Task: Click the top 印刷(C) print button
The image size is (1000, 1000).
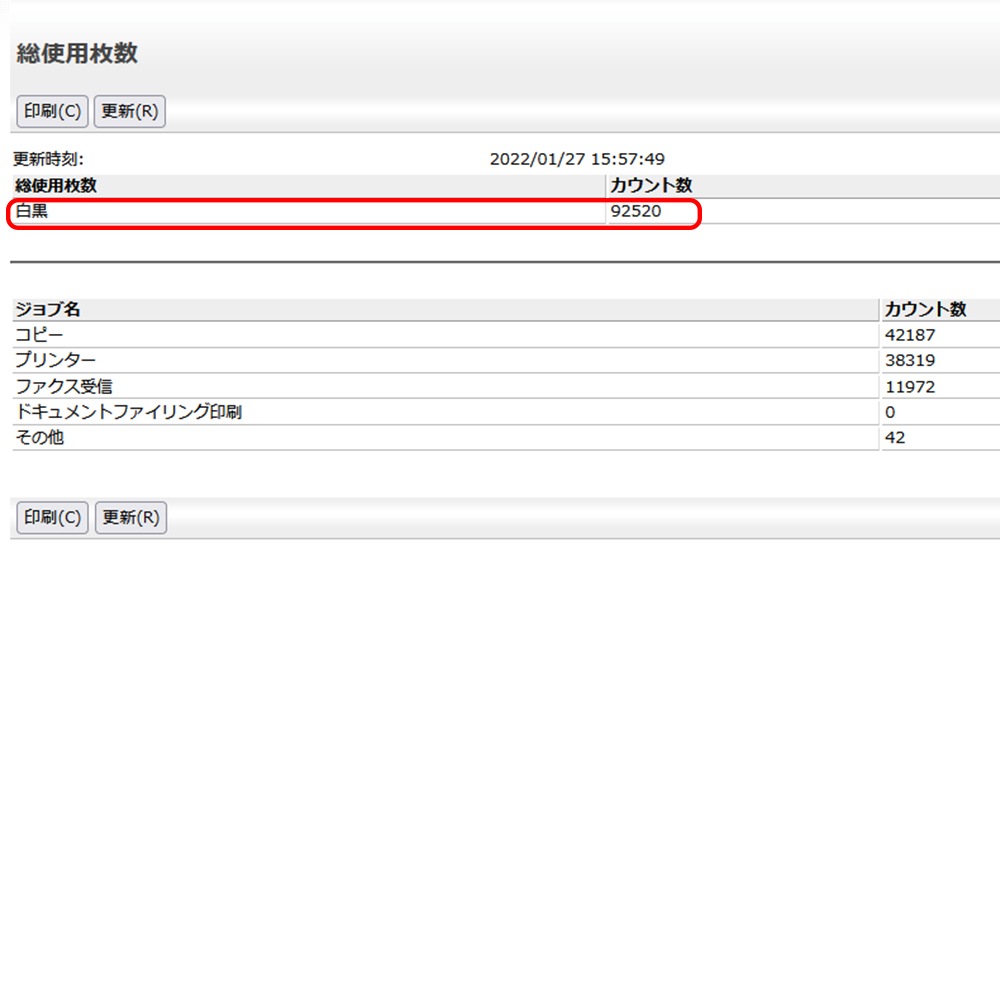Action: click(52, 111)
